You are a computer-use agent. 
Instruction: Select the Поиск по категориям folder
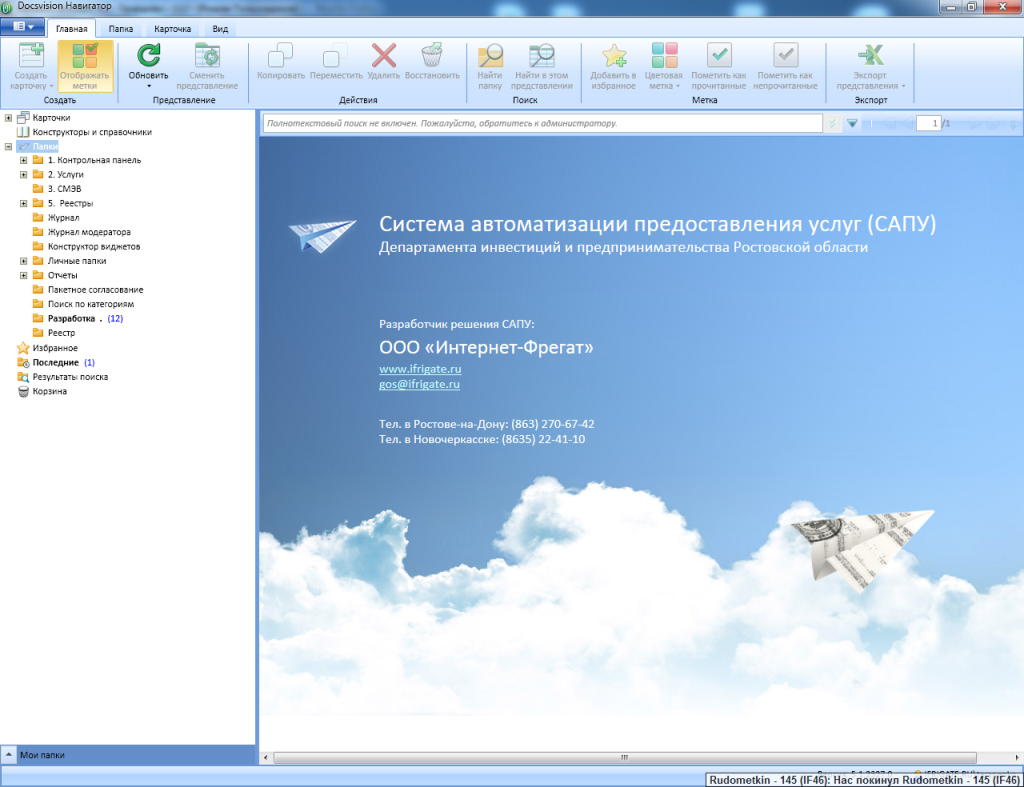click(x=91, y=304)
